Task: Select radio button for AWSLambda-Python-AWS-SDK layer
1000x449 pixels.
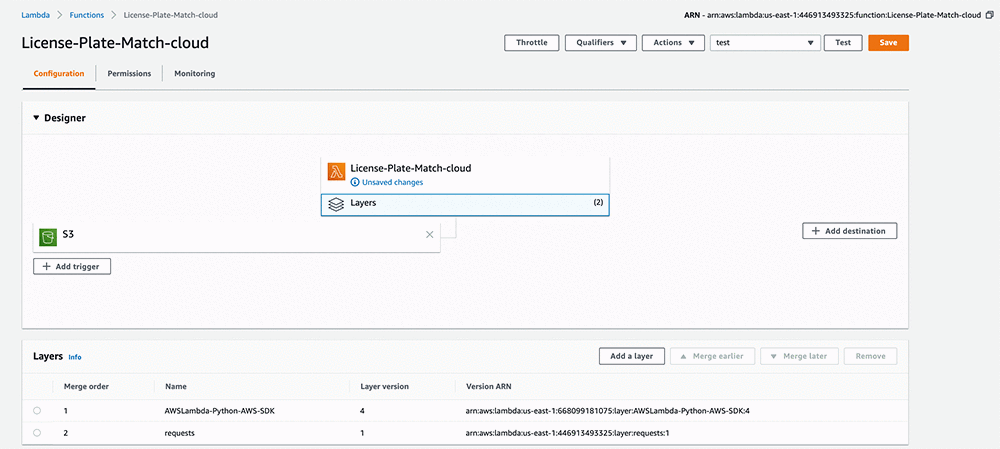Action: pyautogui.click(x=37, y=411)
